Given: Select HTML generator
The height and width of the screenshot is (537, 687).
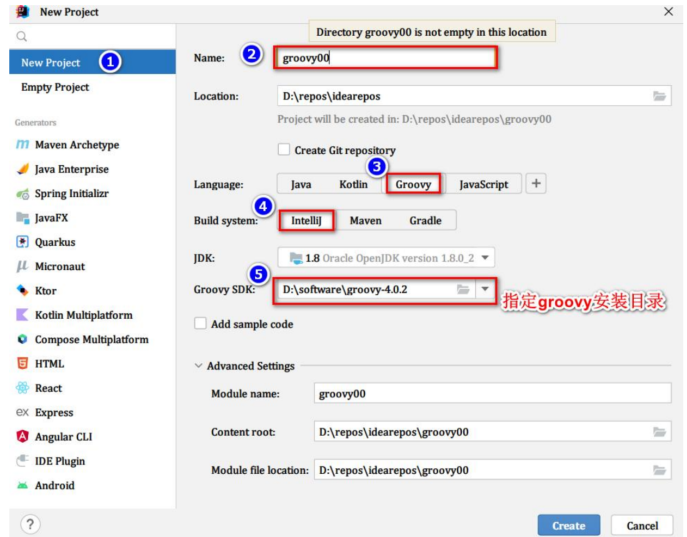Looking at the screenshot, I should pyautogui.click(x=40, y=364).
